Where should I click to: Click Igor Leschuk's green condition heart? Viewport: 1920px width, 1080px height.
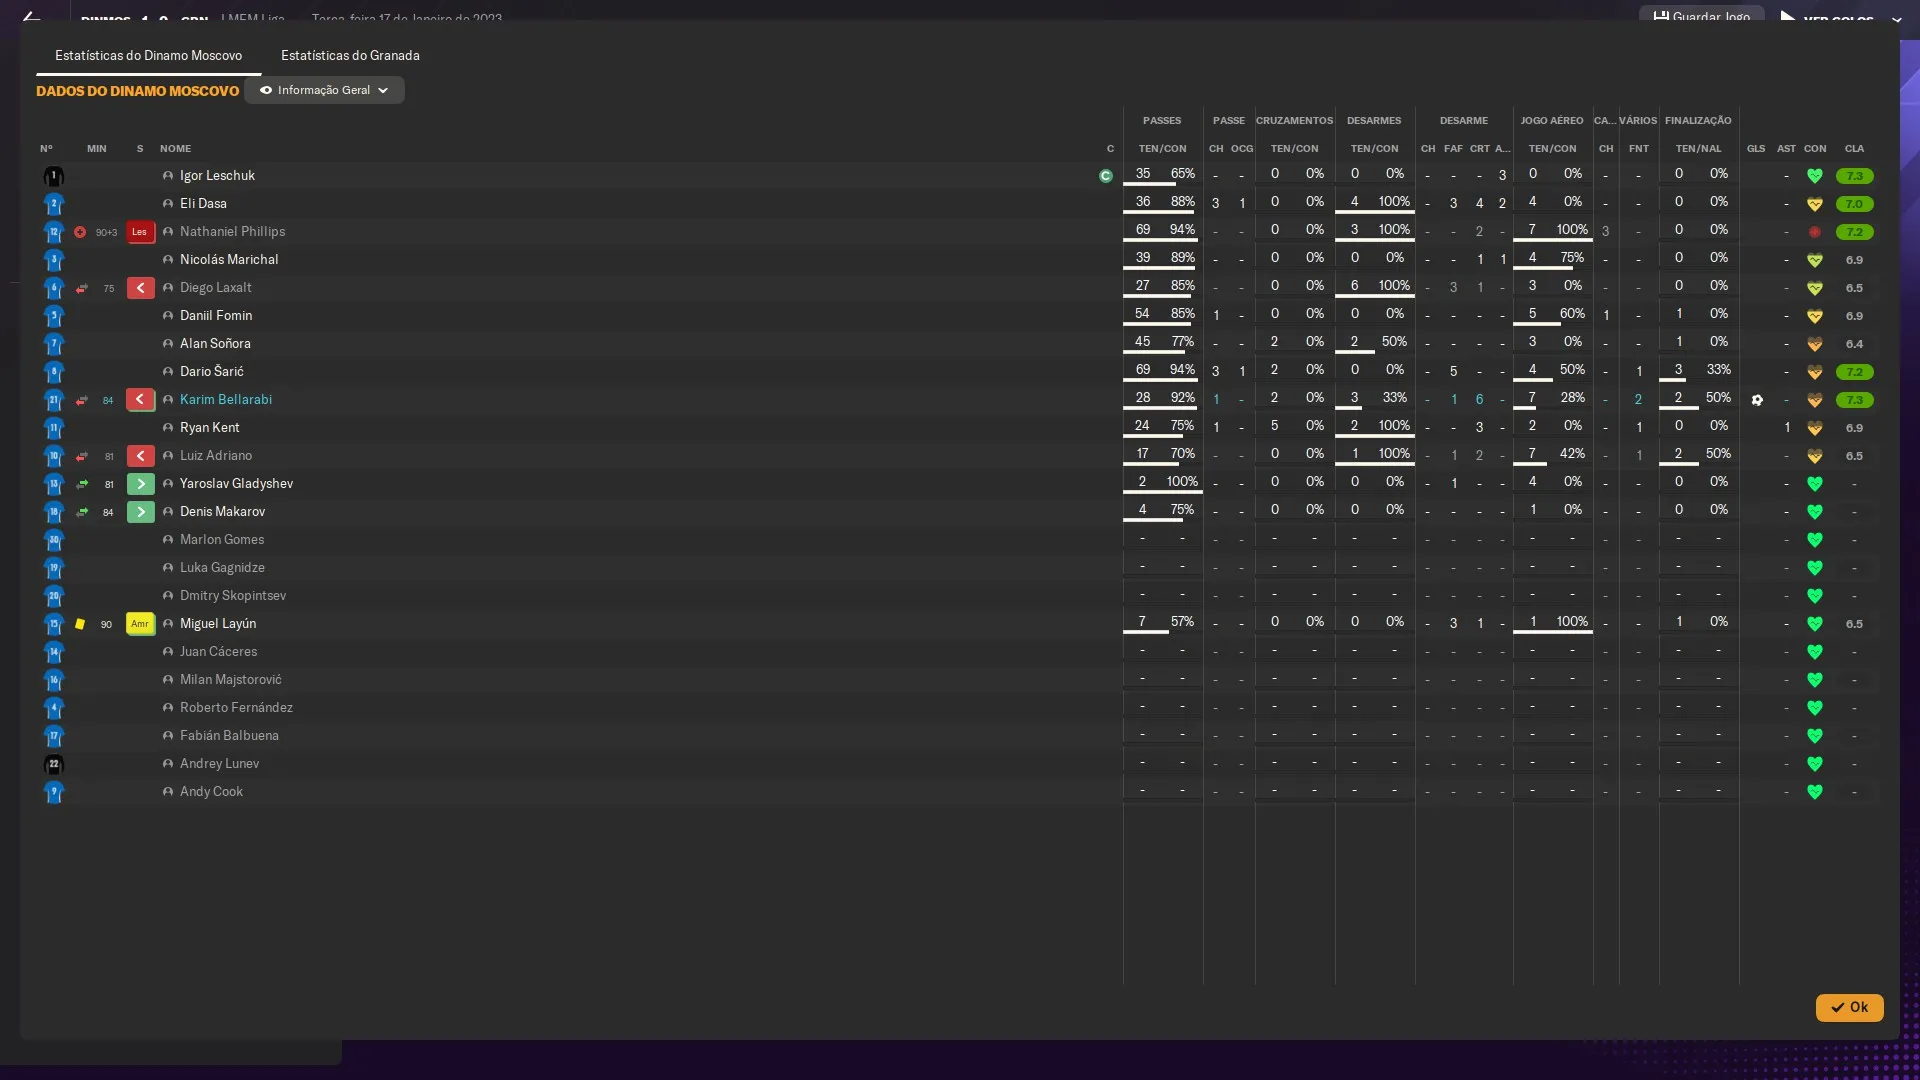[1815, 176]
